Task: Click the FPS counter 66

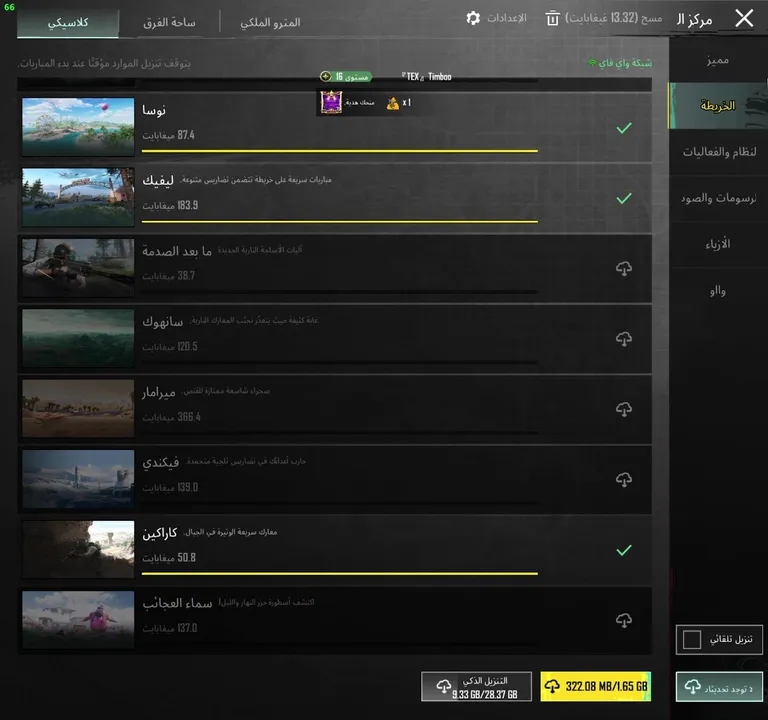Action: [9, 7]
